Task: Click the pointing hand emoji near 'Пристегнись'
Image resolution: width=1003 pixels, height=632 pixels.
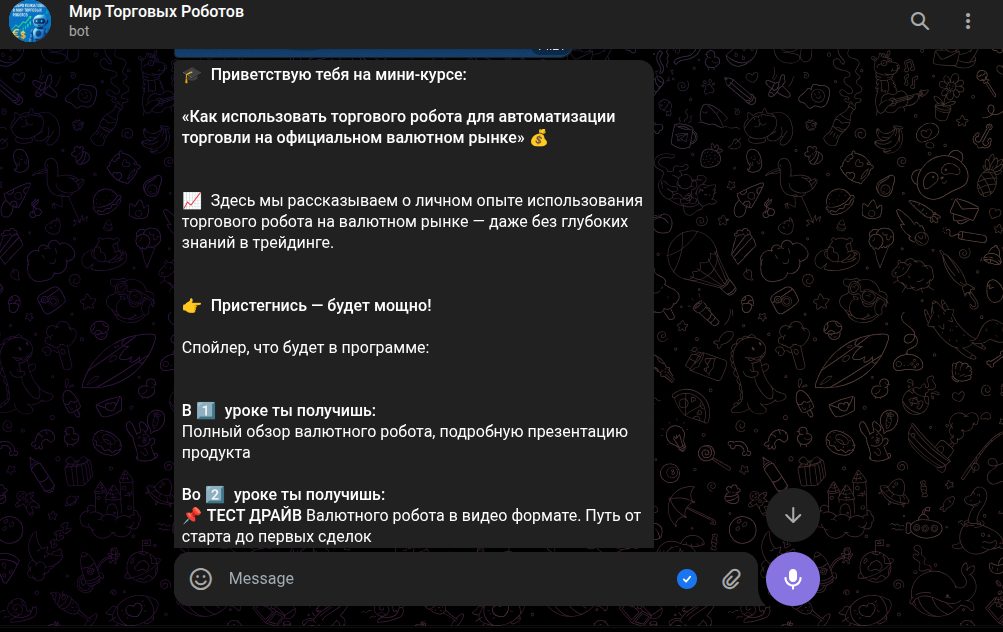Action: pos(191,306)
